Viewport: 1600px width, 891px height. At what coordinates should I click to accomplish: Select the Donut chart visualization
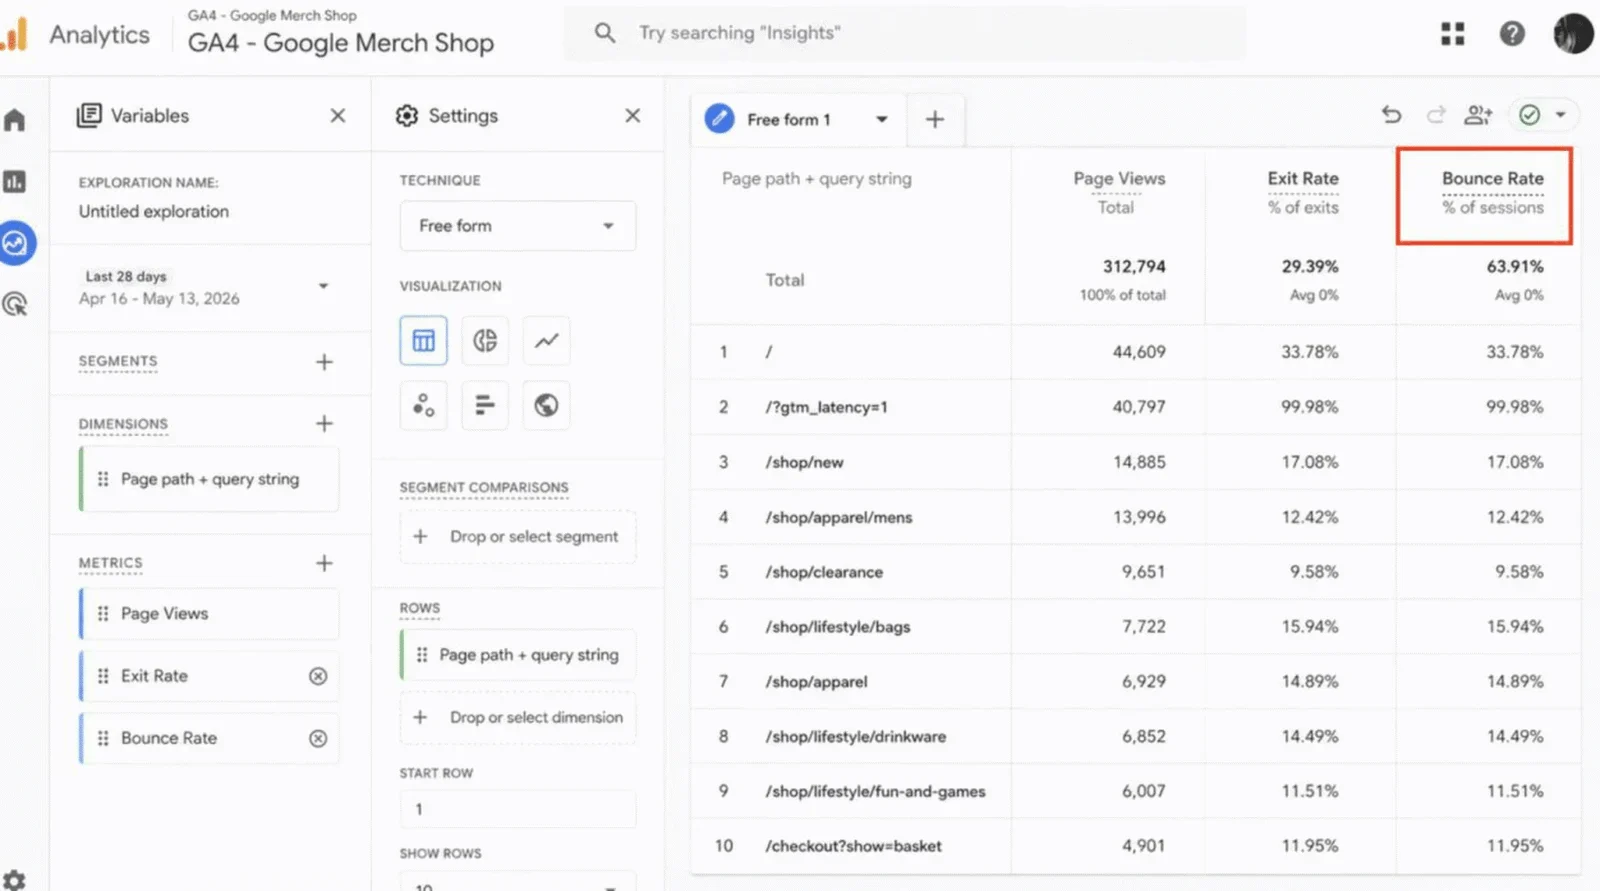[485, 341]
